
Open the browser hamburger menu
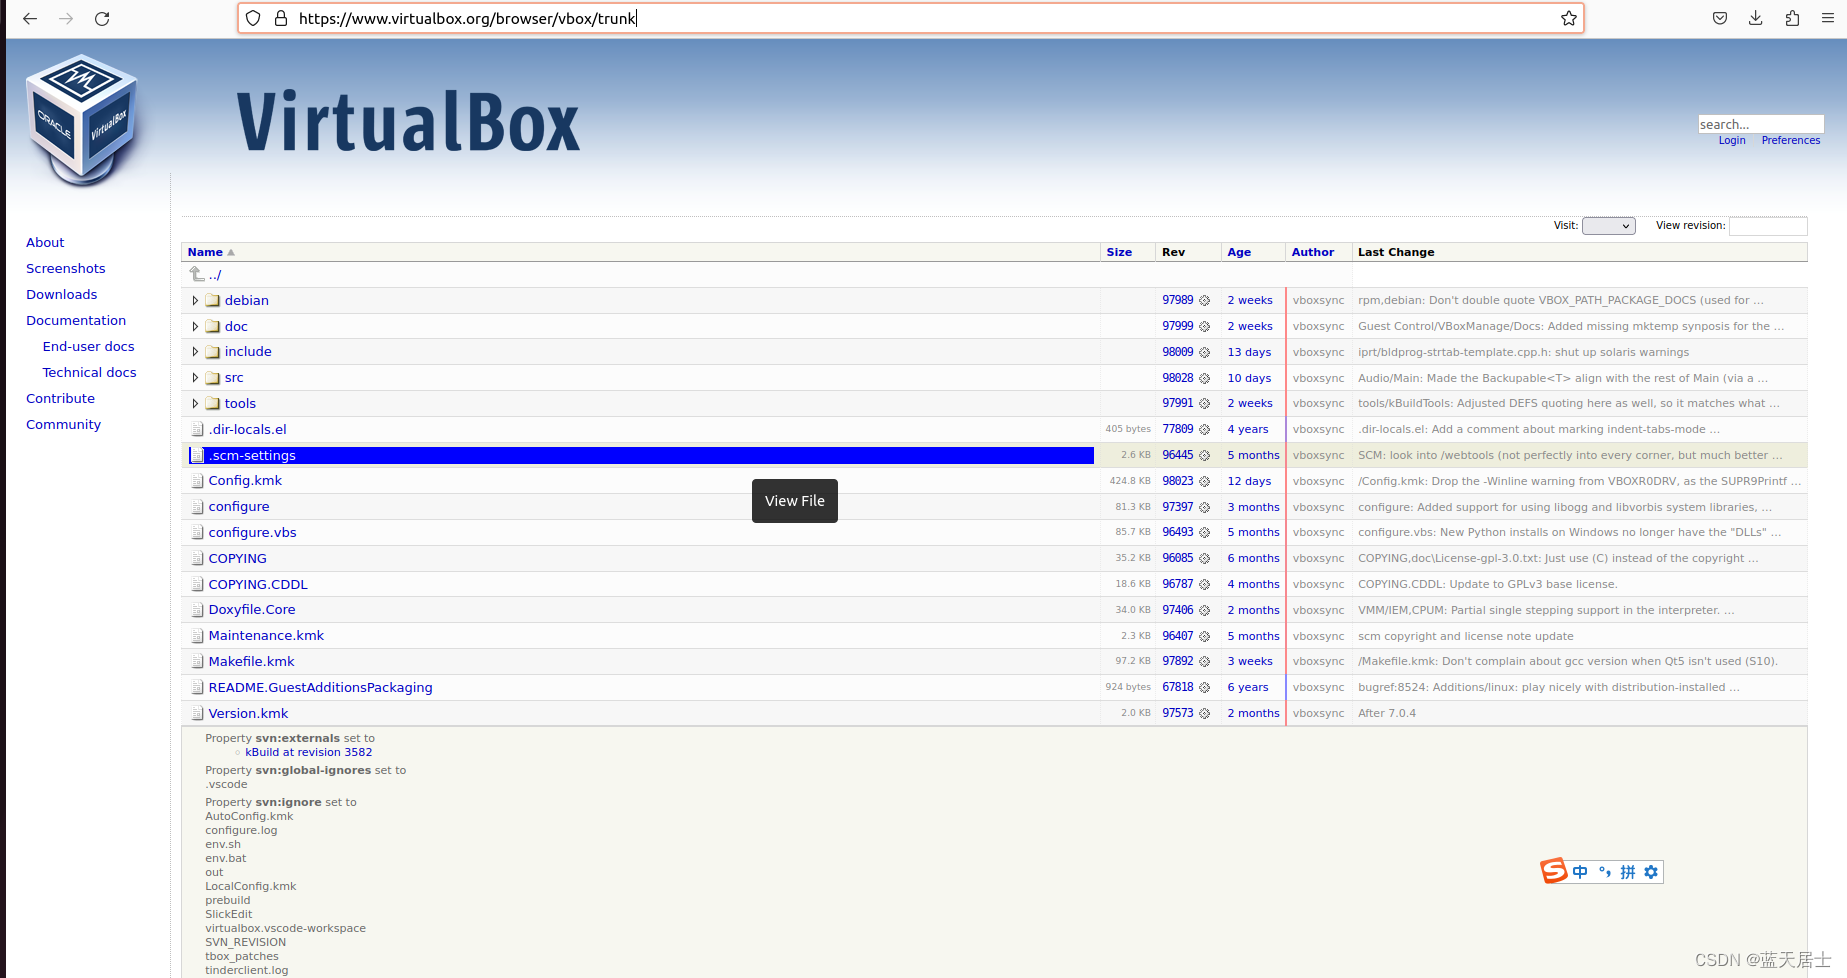tap(1827, 18)
